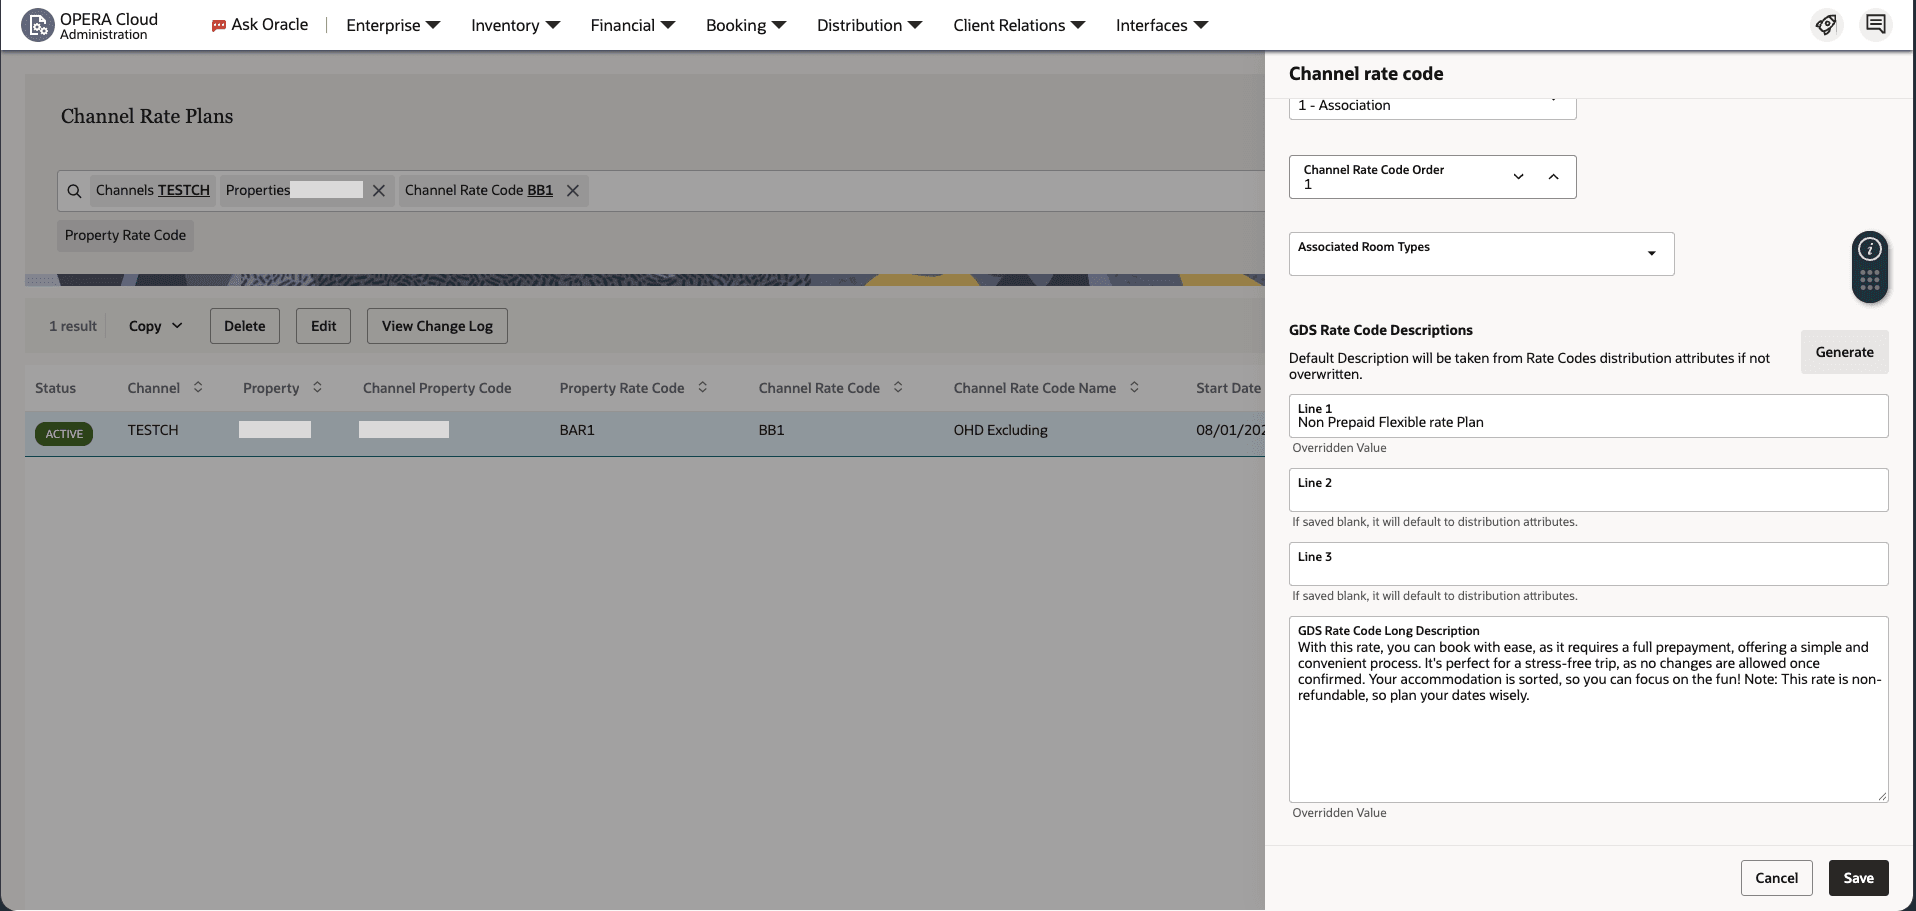The image size is (1916, 911).
Task: Click the Property Rate Code filter chip
Action: pos(125,236)
